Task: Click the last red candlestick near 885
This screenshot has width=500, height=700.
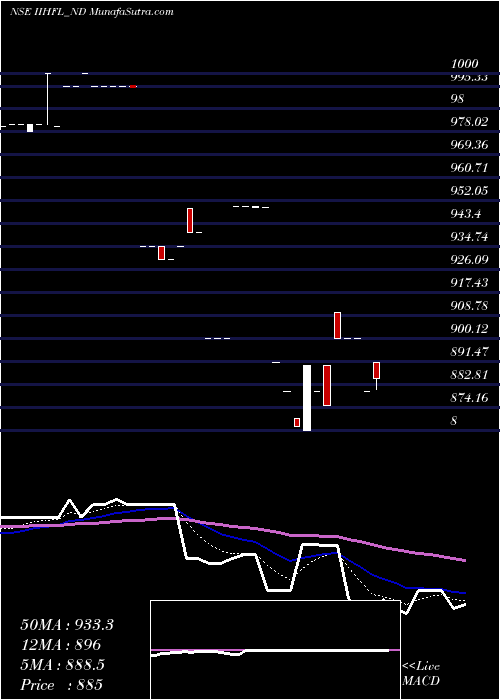Action: [x=376, y=371]
